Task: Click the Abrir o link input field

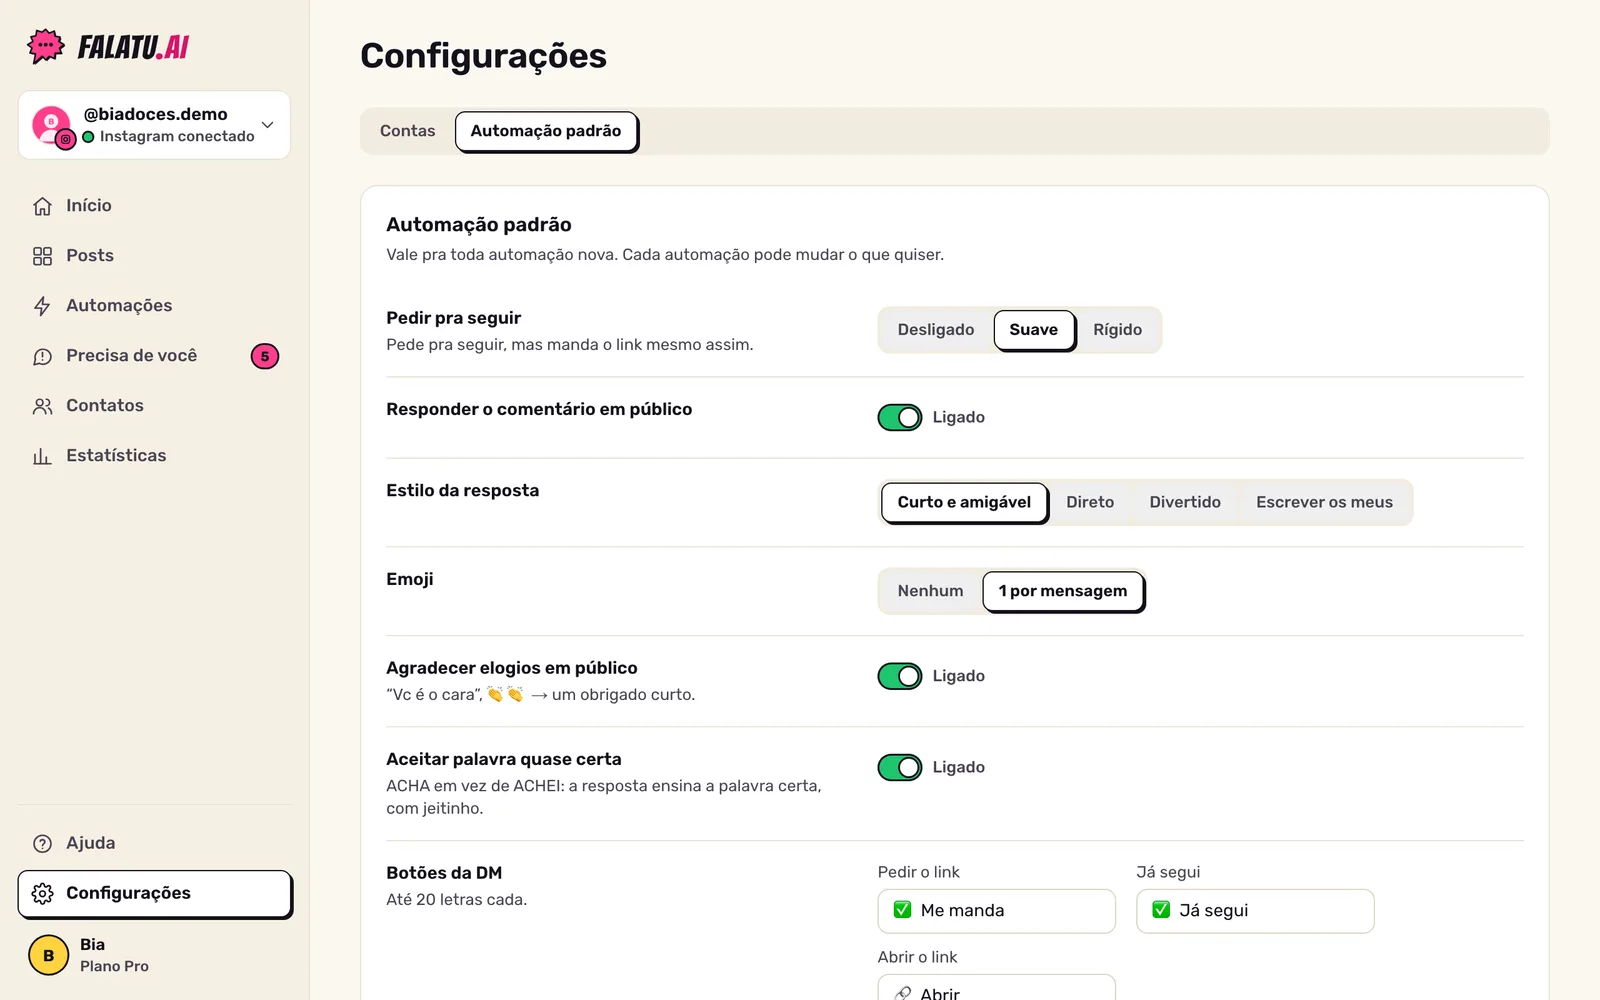Action: click(997, 987)
